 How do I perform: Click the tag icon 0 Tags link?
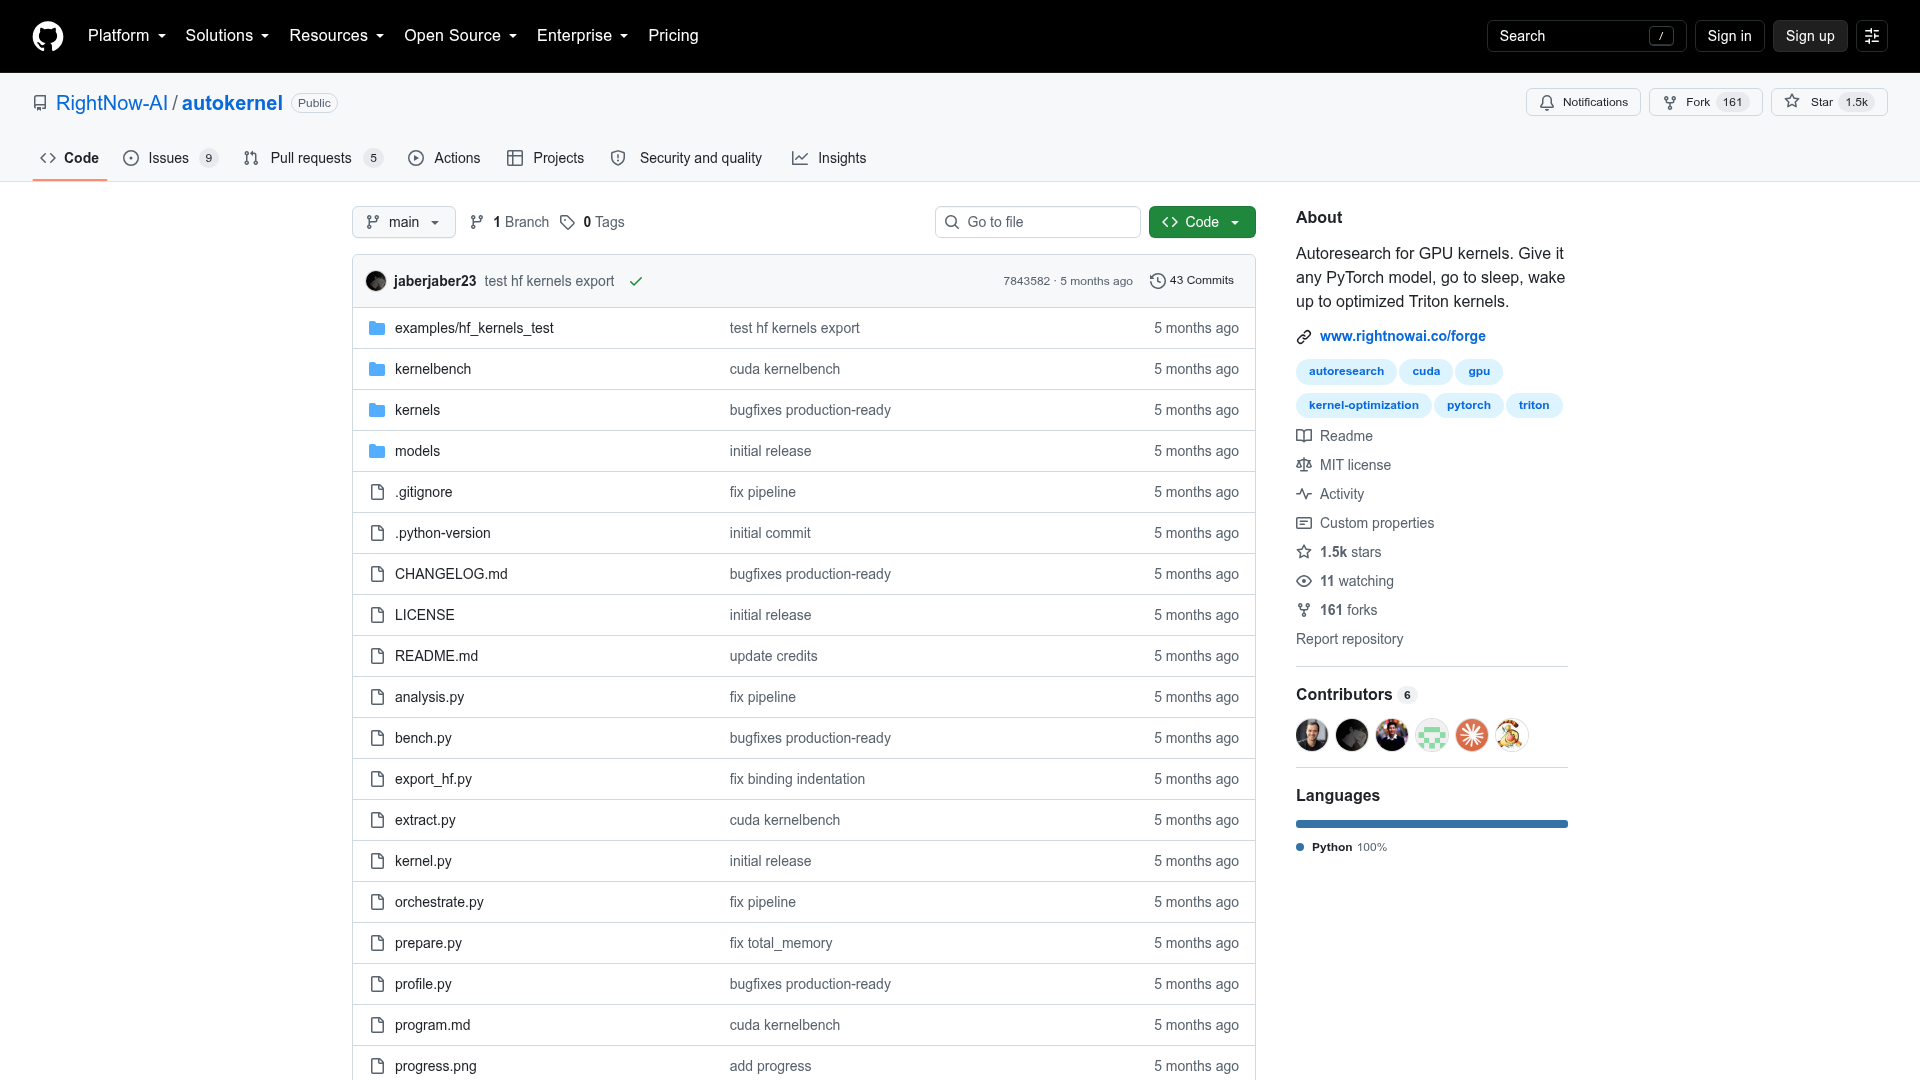(592, 222)
